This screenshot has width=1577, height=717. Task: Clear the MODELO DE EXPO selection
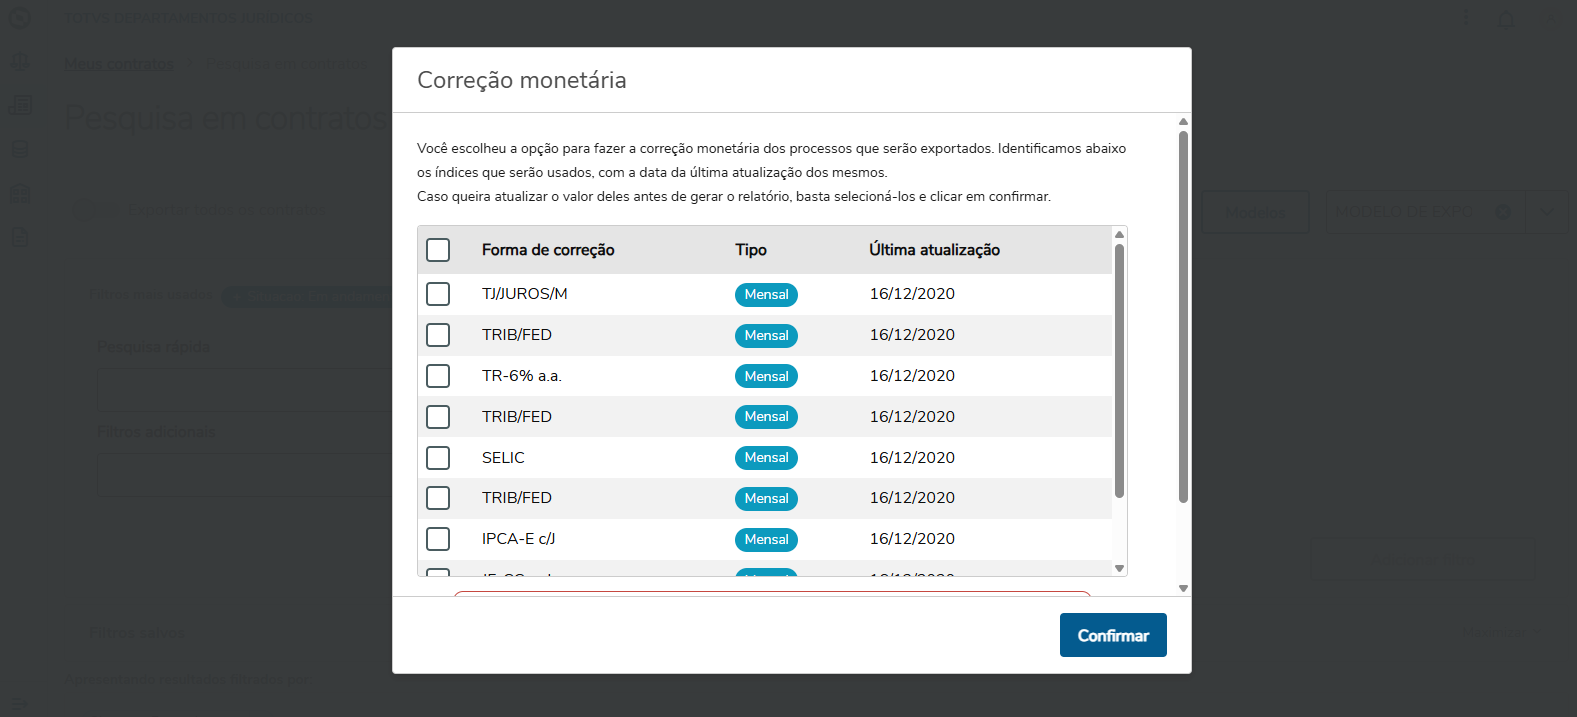coord(1502,212)
